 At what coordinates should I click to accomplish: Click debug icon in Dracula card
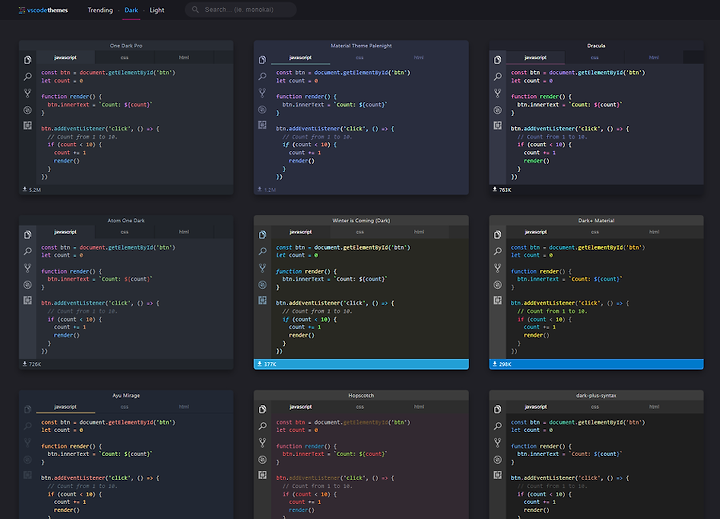[x=498, y=110]
